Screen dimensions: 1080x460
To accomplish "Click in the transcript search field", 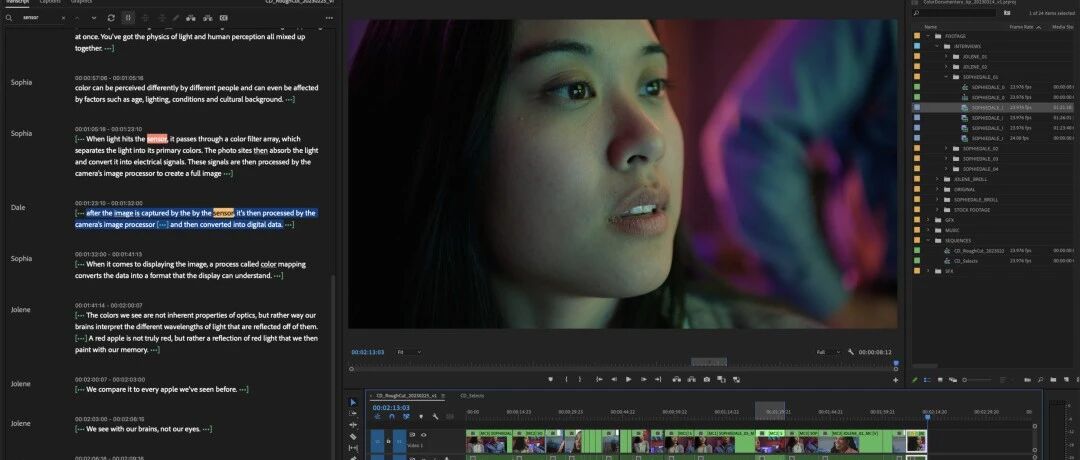I will pos(40,18).
